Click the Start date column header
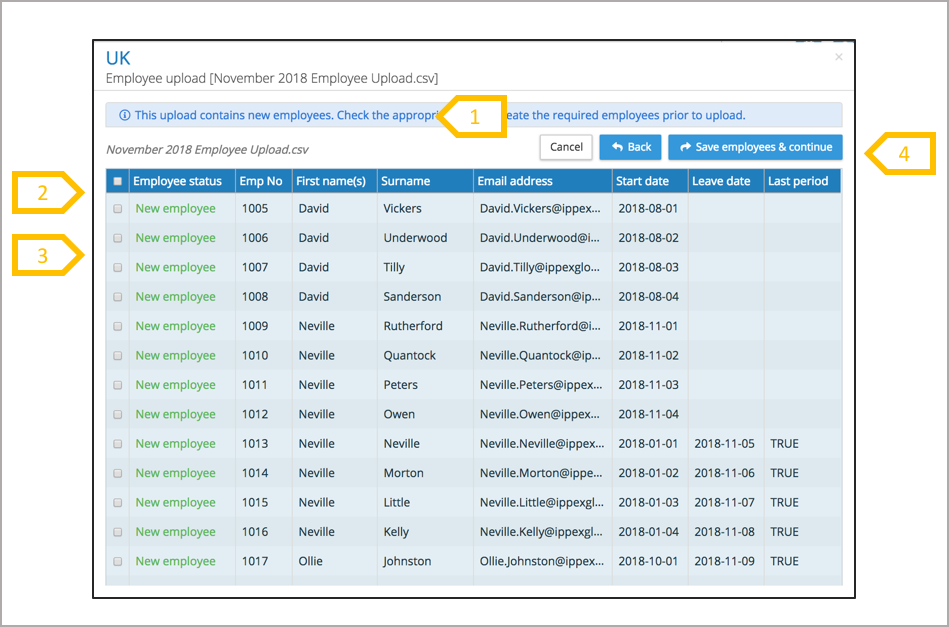Screen dimensions: 949x627 coord(643,181)
